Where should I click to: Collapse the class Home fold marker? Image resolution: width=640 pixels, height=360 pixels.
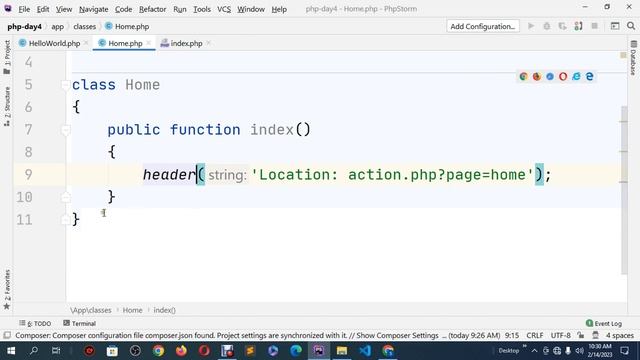pyautogui.click(x=65, y=85)
